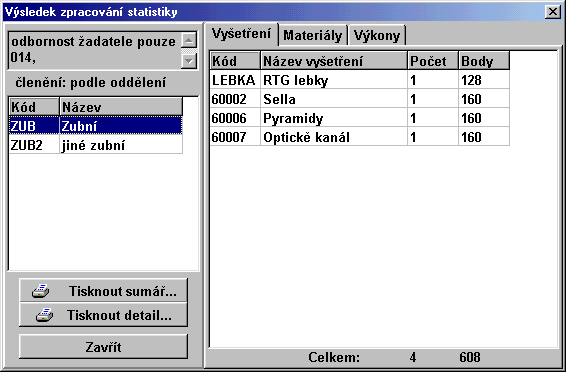This screenshot has height=372, width=566.
Task: Click the Název header in department list
Action: [121, 107]
